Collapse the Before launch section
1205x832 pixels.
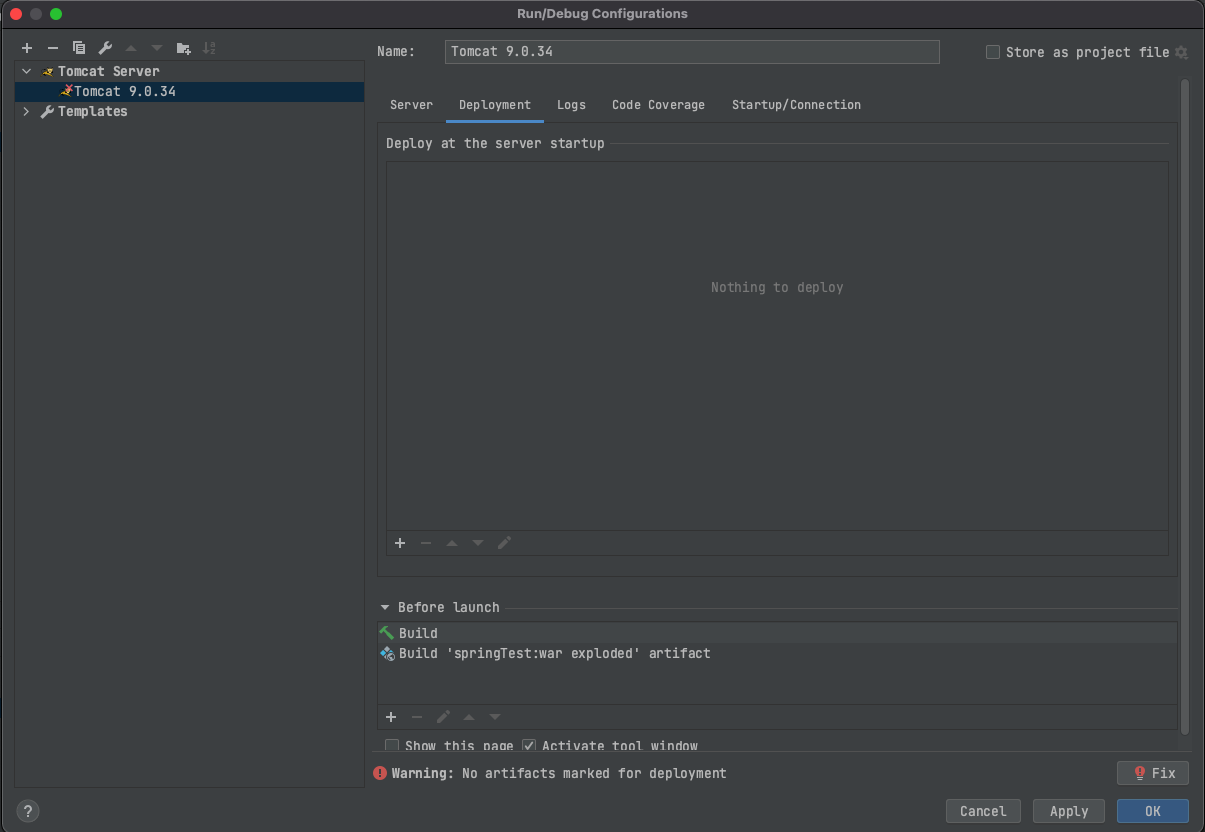point(385,607)
